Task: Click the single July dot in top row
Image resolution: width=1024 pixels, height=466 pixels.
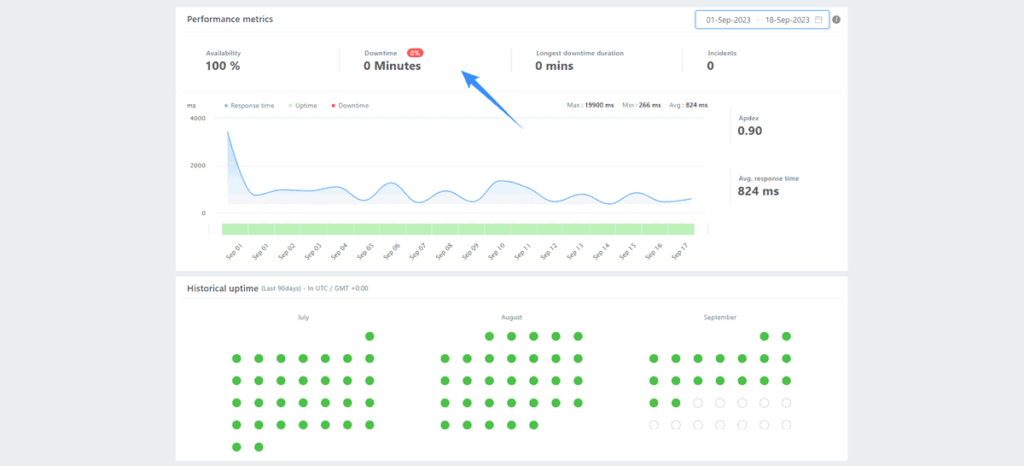Action: point(370,336)
